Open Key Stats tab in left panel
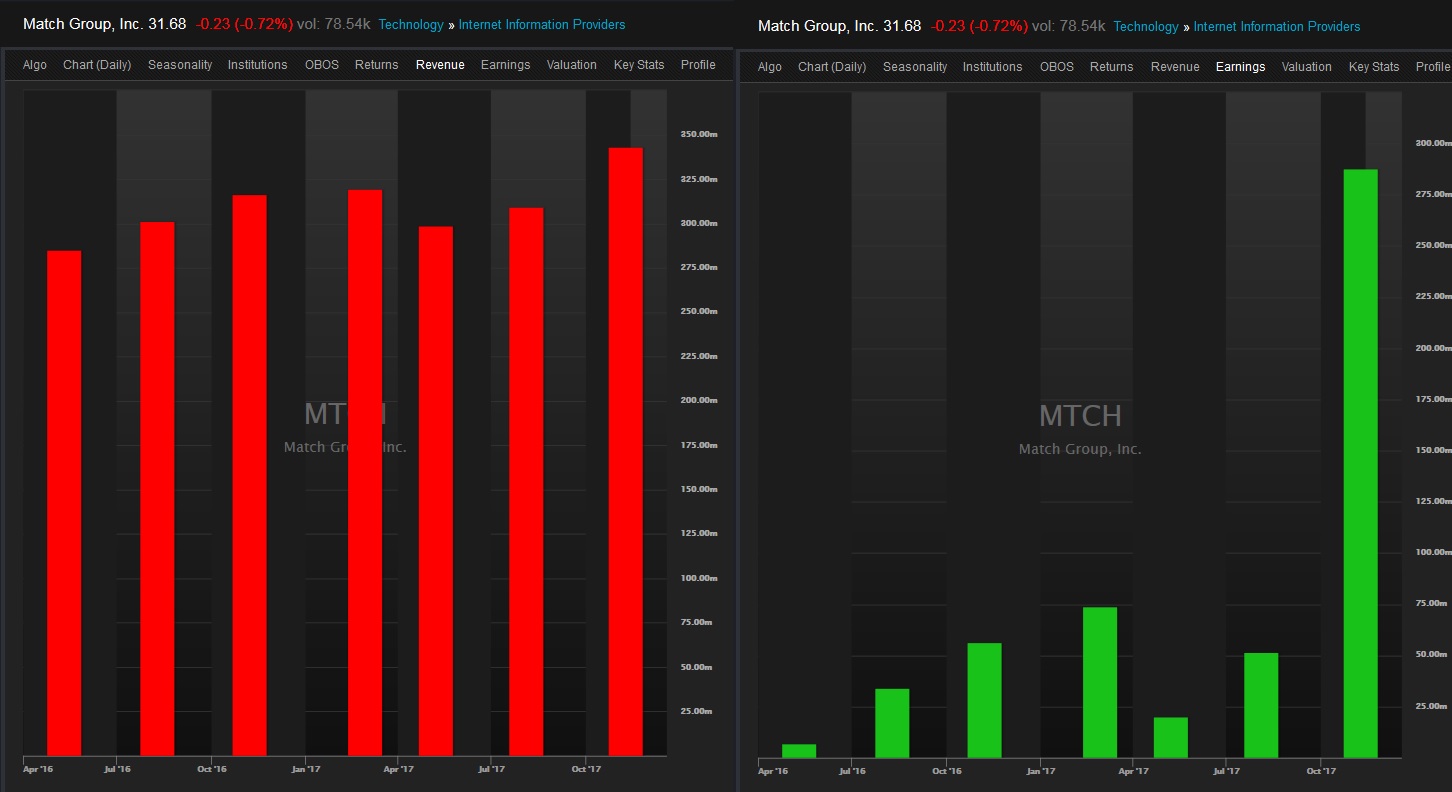1452x792 pixels. pos(639,65)
